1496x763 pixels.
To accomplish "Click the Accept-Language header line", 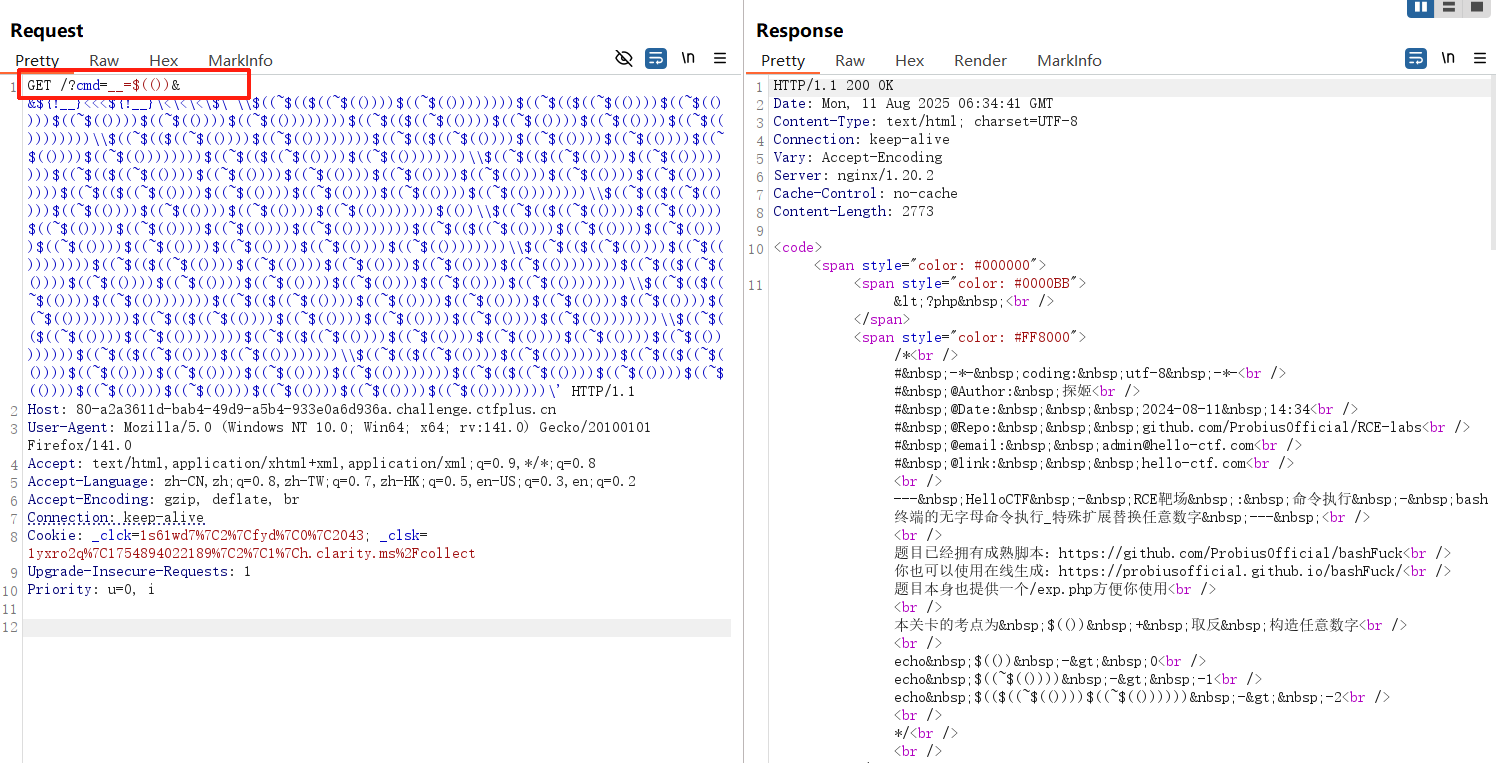I will (331, 482).
